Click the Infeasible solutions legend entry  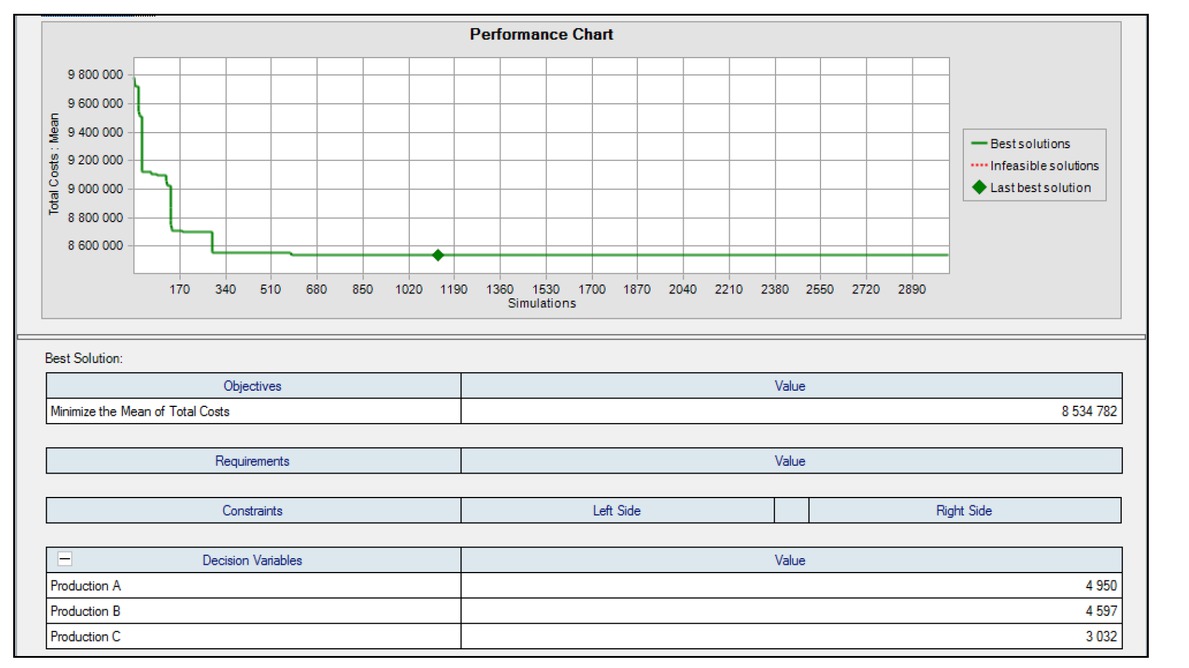pyautogui.click(x=1043, y=166)
